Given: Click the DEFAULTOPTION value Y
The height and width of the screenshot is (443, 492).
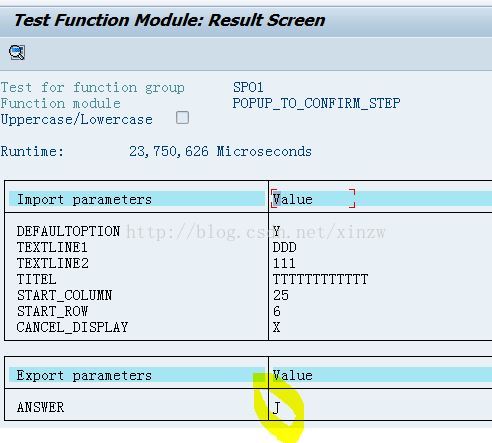Looking at the screenshot, I should pyautogui.click(x=276, y=231).
